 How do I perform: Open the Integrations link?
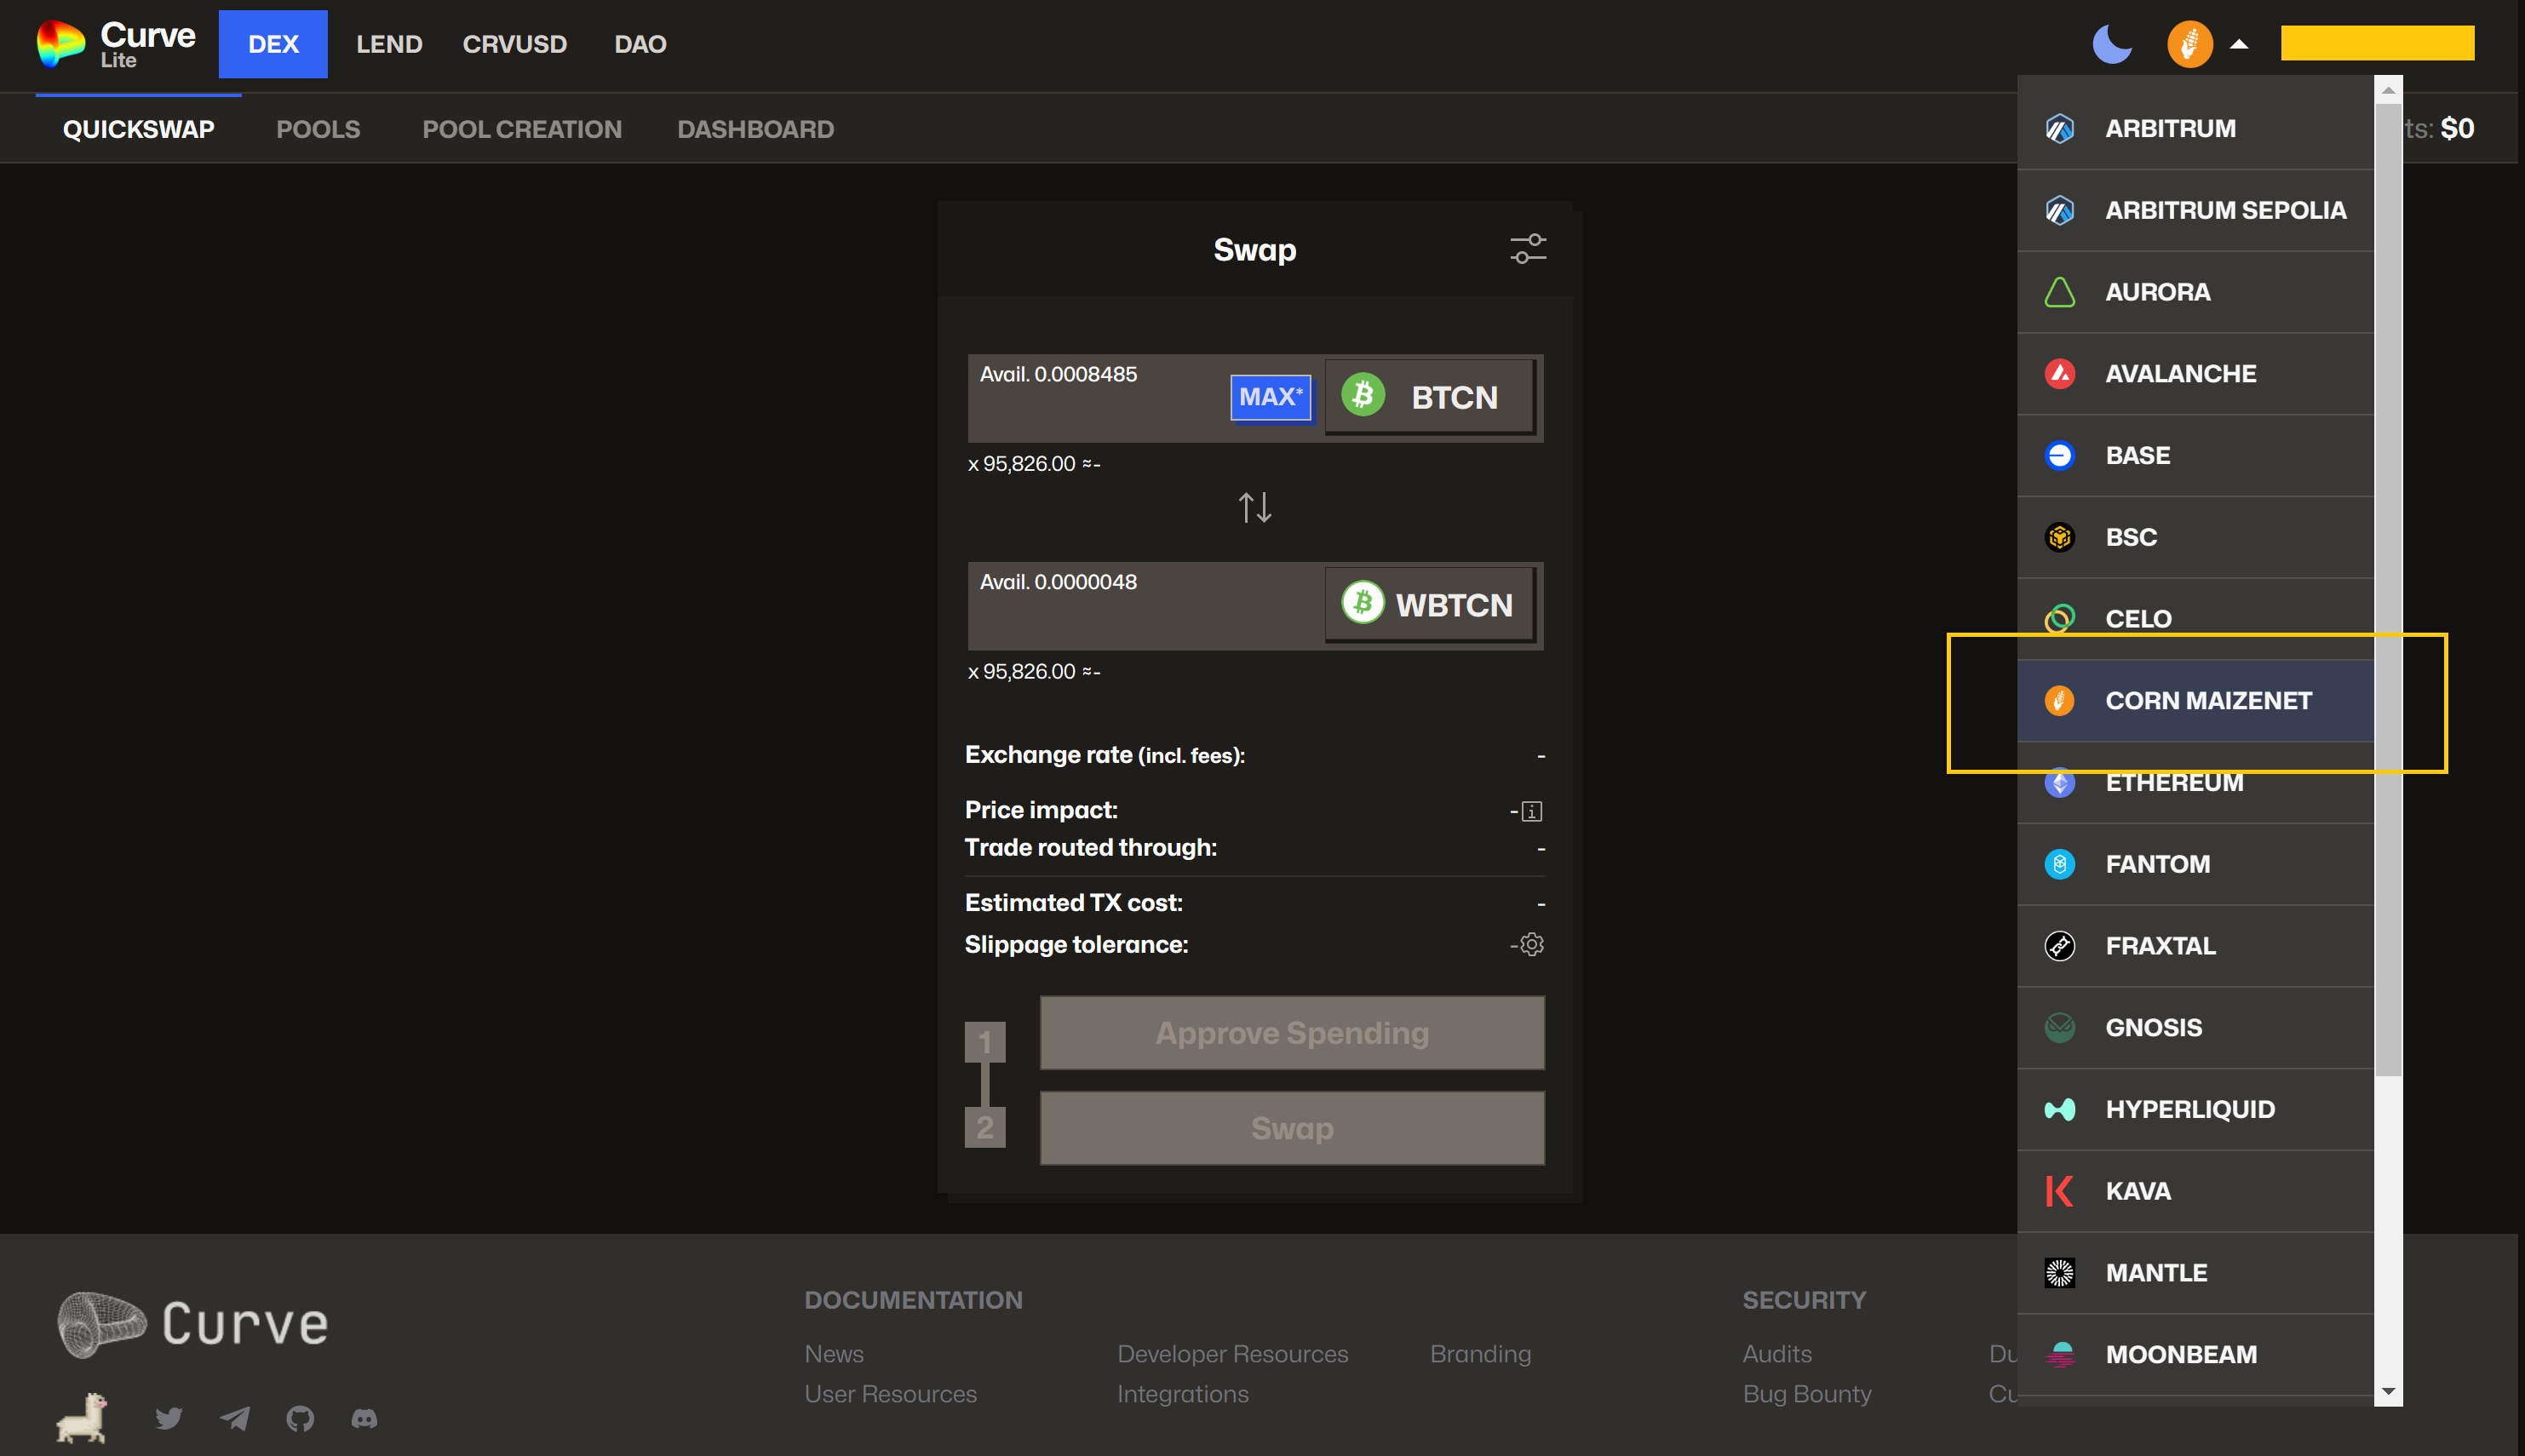[x=1182, y=1394]
